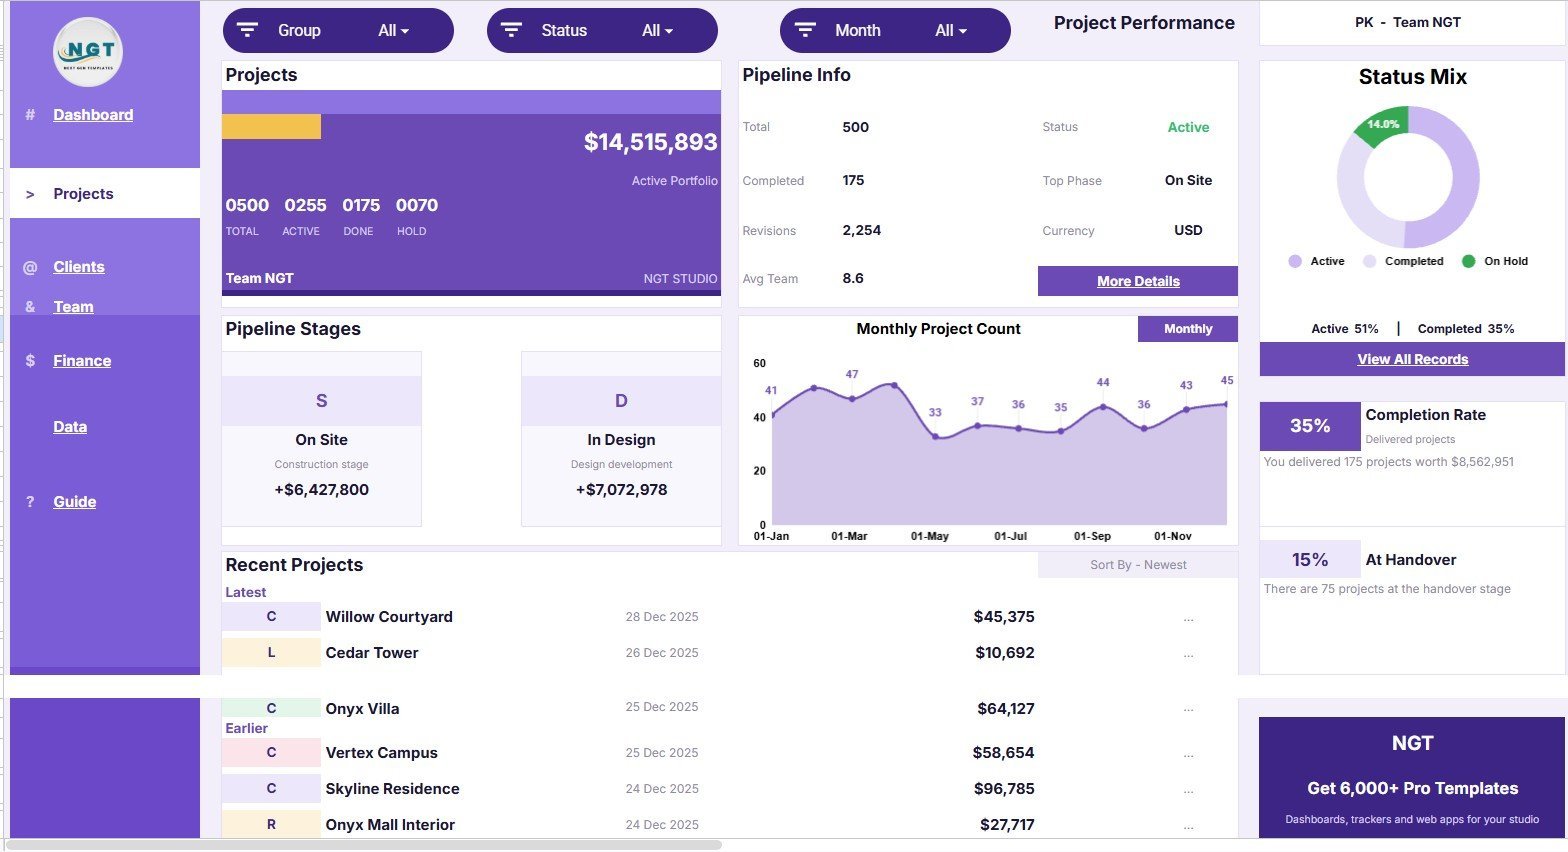Click the D badge on the In Design card
This screenshot has width=1568, height=852.
tap(621, 401)
